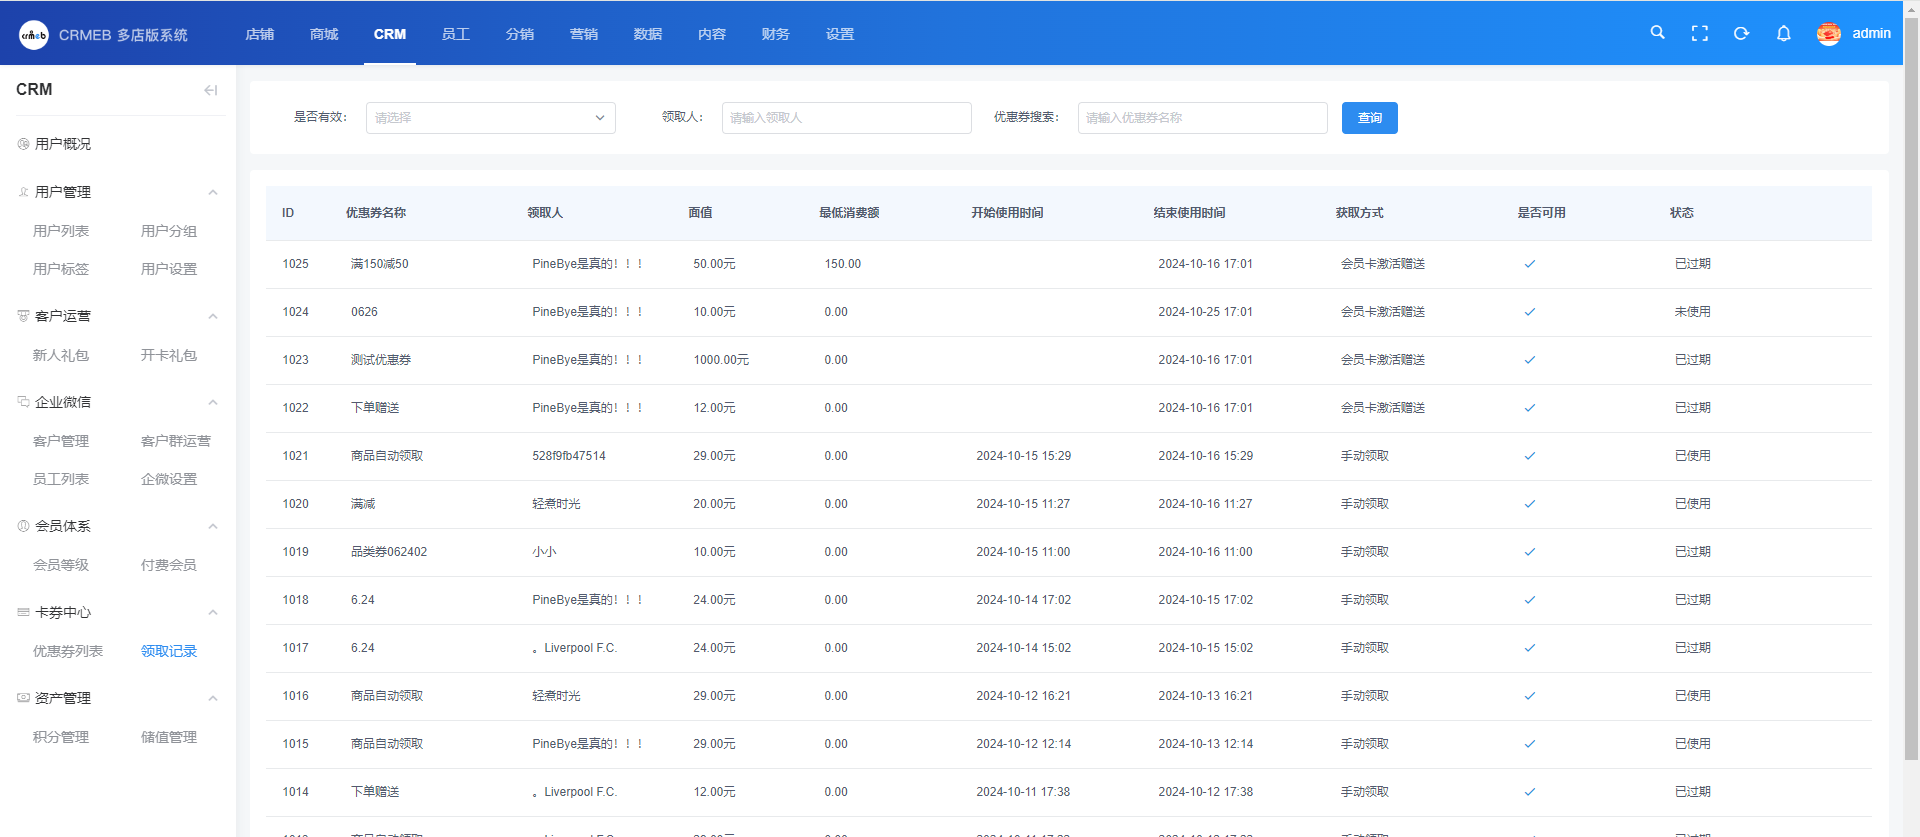
Task: Click the 领取人 input field
Action: pos(846,118)
